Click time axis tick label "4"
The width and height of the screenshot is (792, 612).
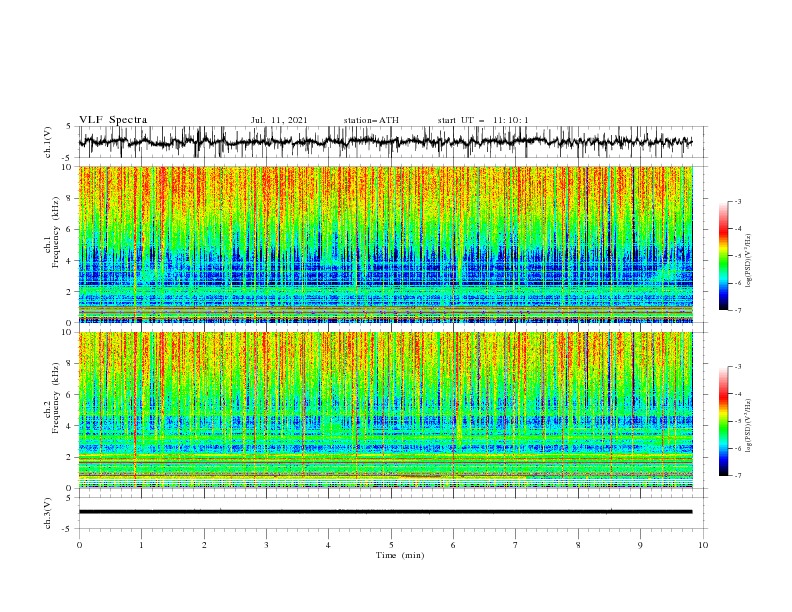(x=328, y=545)
